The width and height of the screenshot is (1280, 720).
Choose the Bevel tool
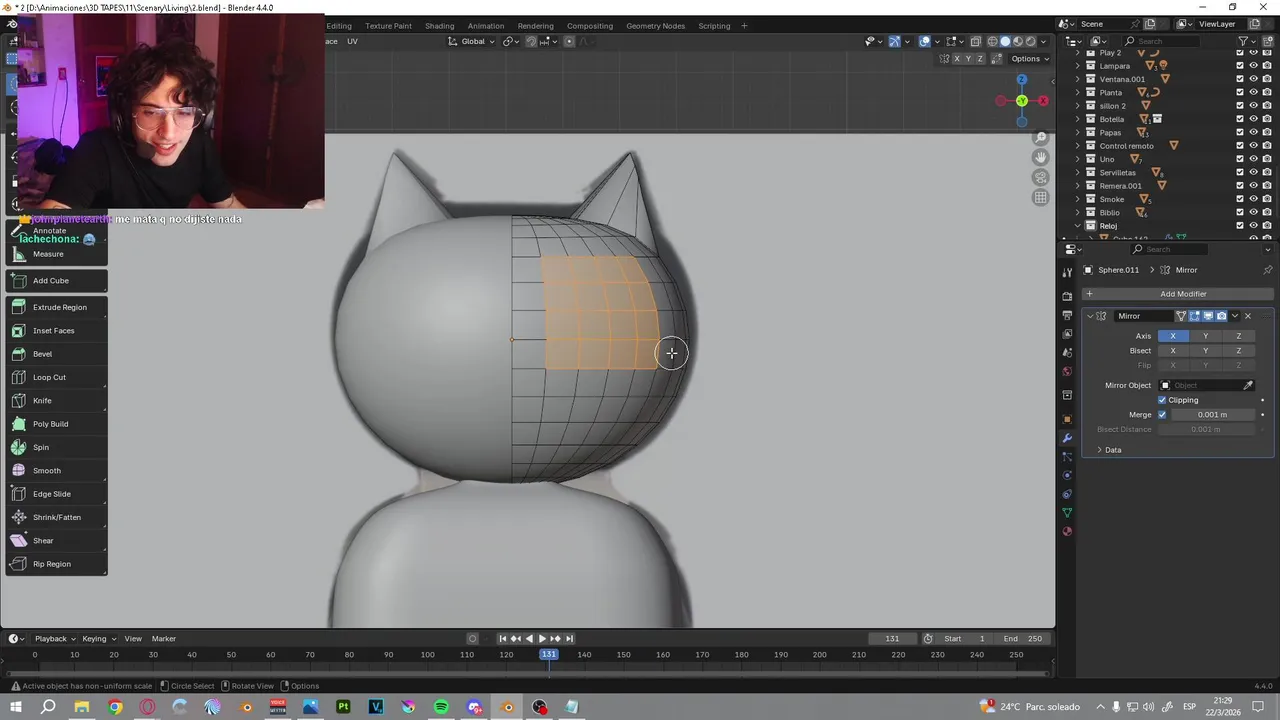tap(56, 354)
